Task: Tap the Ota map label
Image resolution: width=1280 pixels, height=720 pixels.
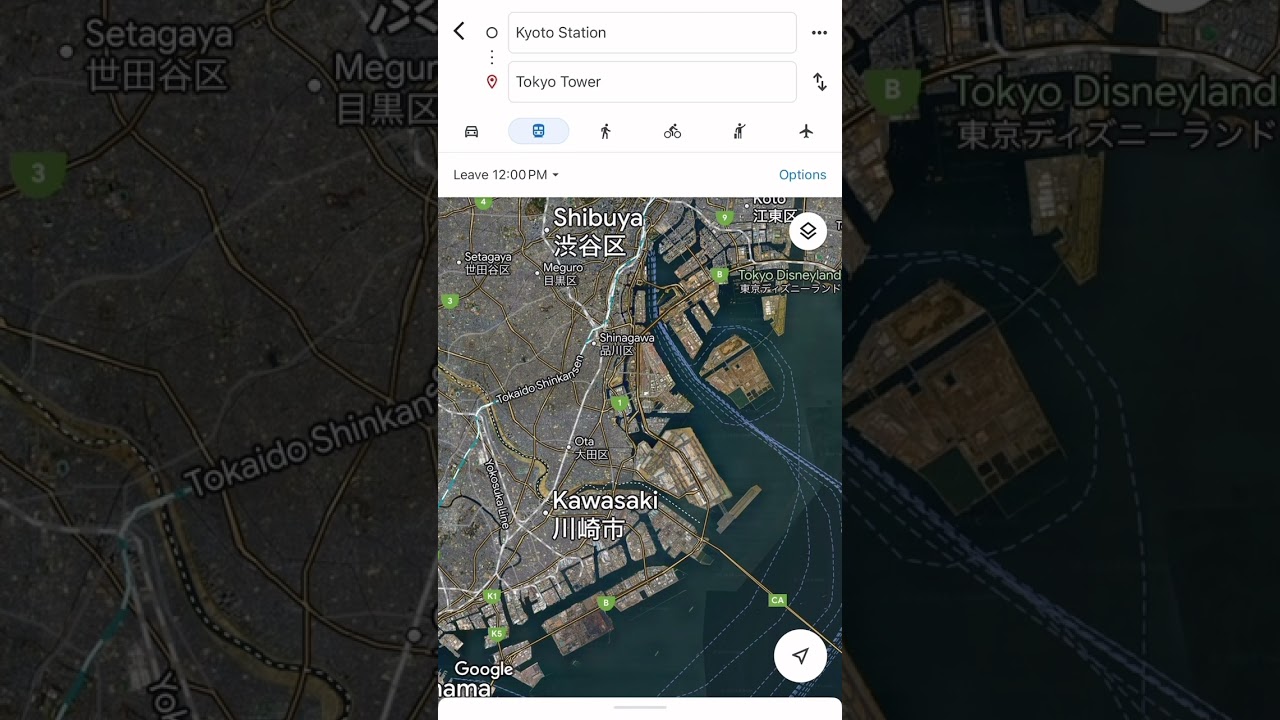Action: point(589,448)
